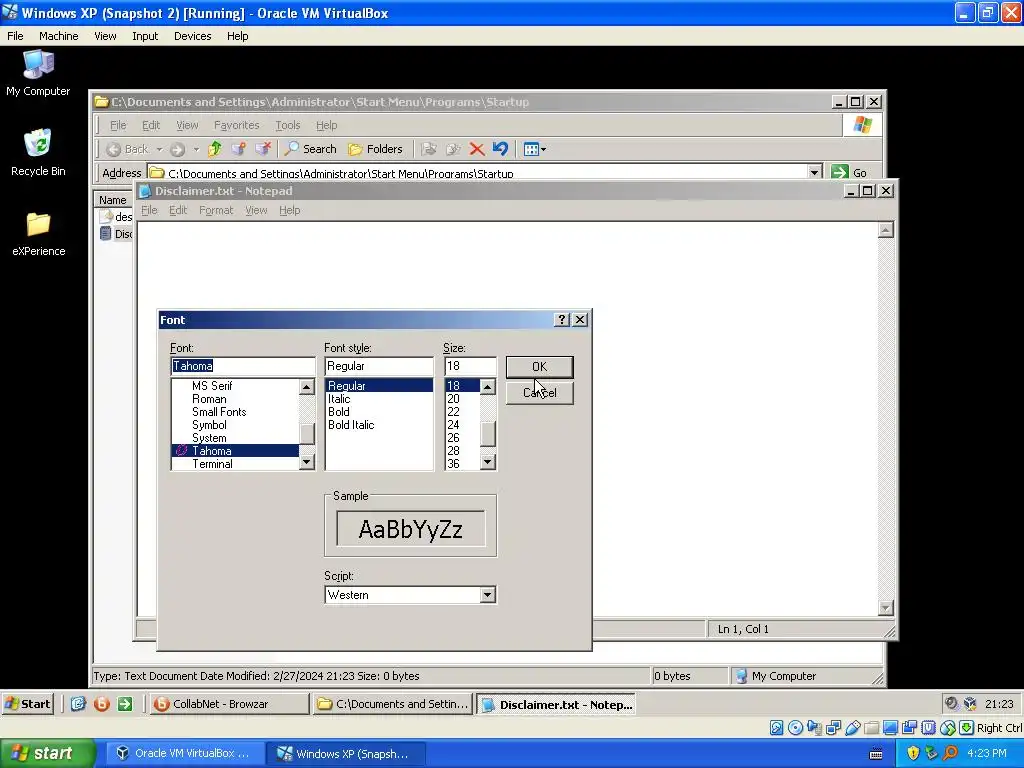Open the Tools menu in Explorer
The image size is (1024, 768).
[x=287, y=125]
